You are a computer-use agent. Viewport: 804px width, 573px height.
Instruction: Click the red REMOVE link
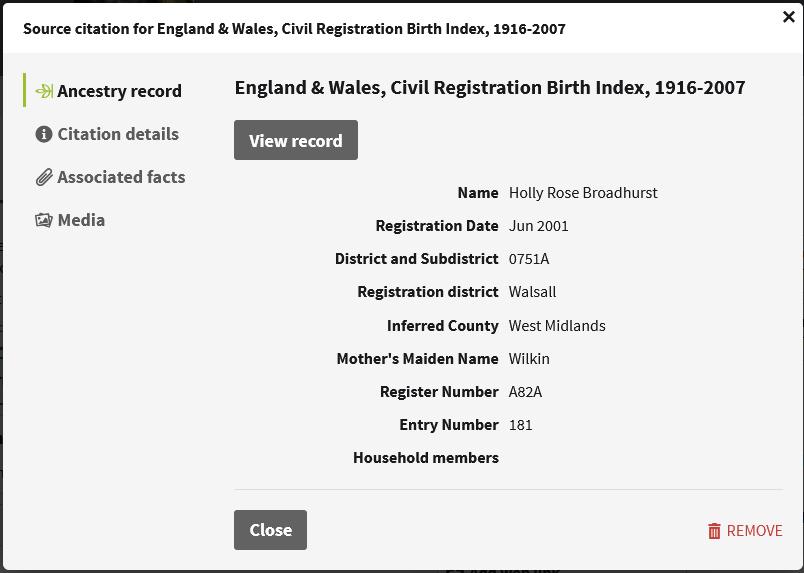pos(754,531)
